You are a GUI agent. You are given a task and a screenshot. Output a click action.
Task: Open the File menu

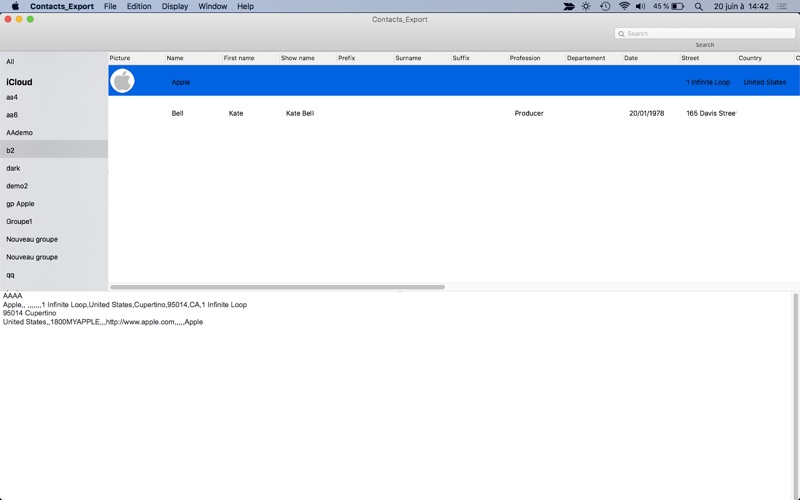[x=110, y=6]
